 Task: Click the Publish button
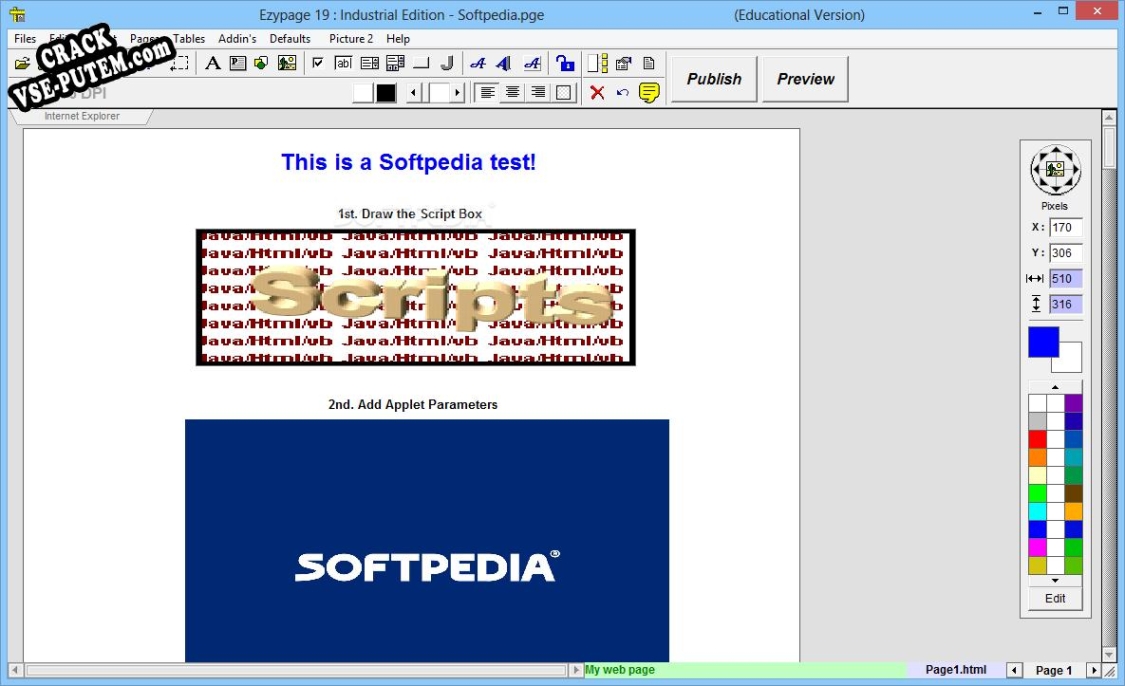point(714,79)
